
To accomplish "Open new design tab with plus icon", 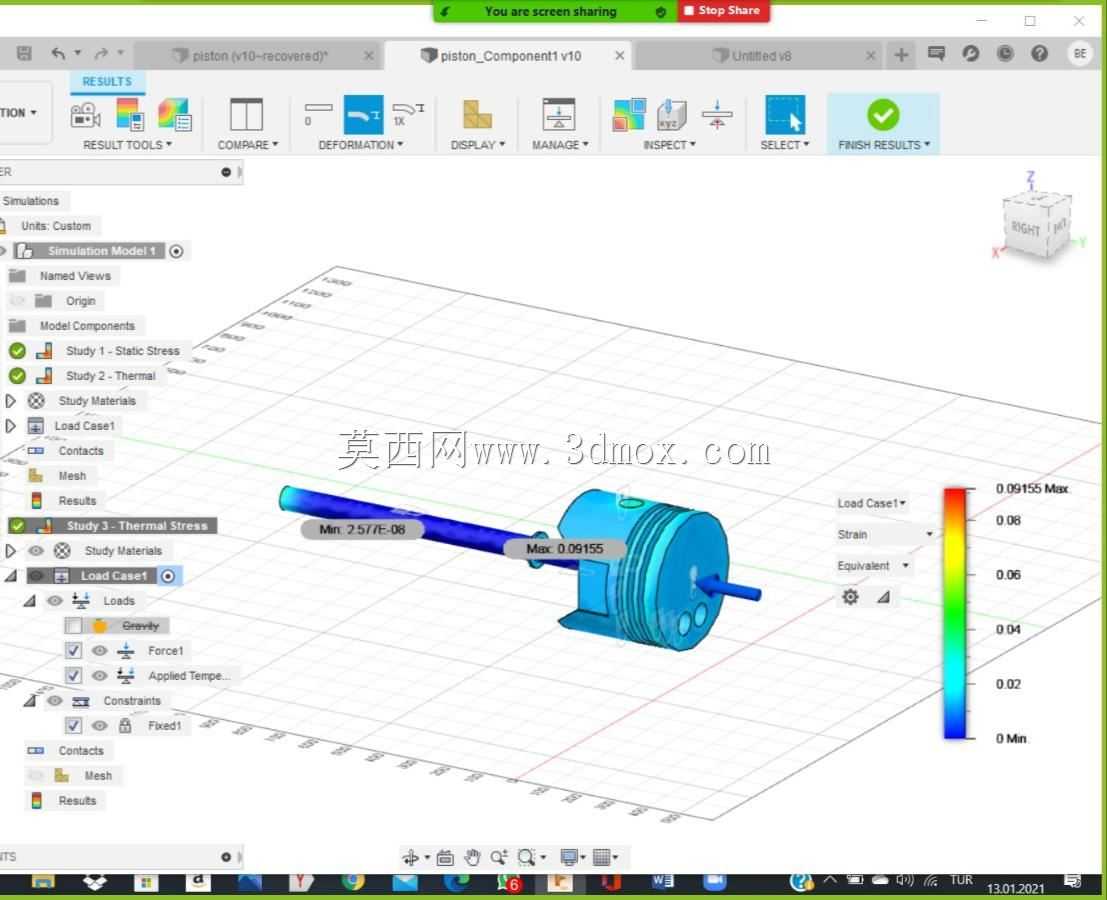I will coord(901,54).
